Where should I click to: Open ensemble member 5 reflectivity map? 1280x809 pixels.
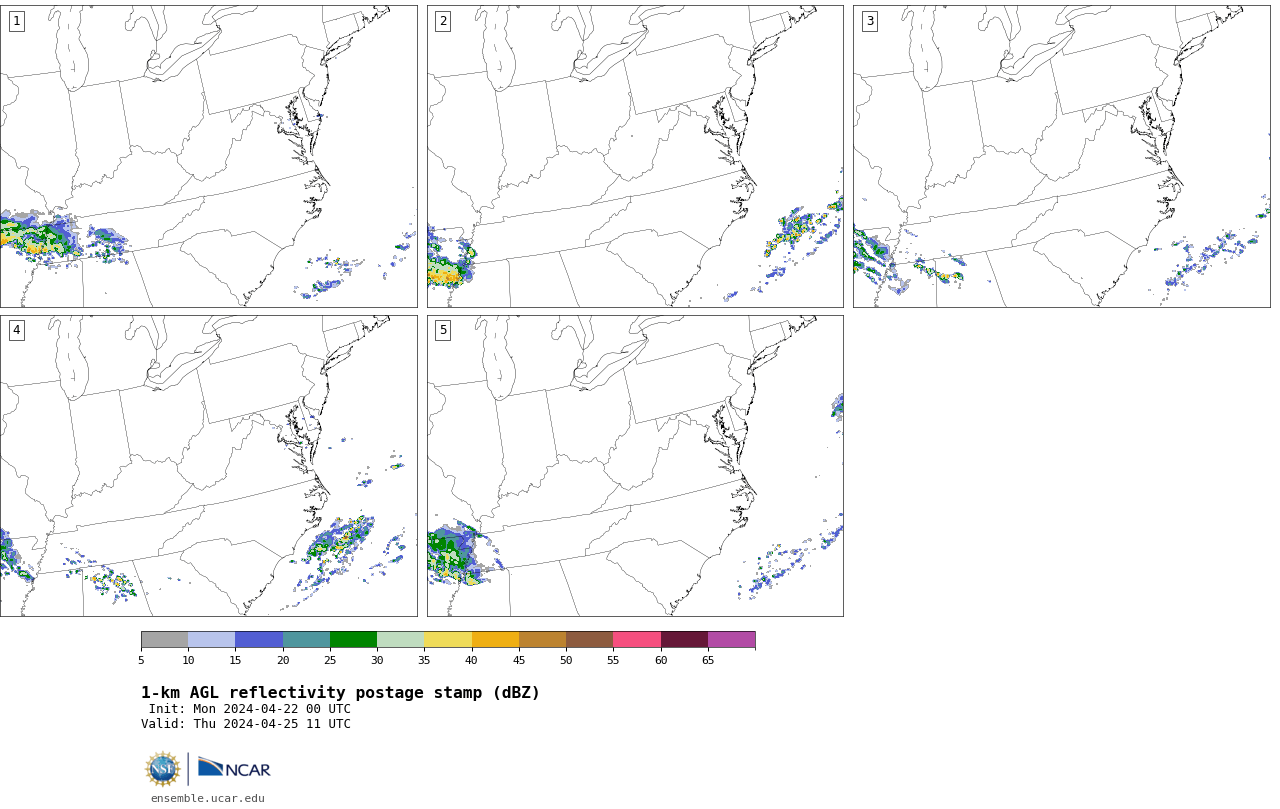click(635, 466)
